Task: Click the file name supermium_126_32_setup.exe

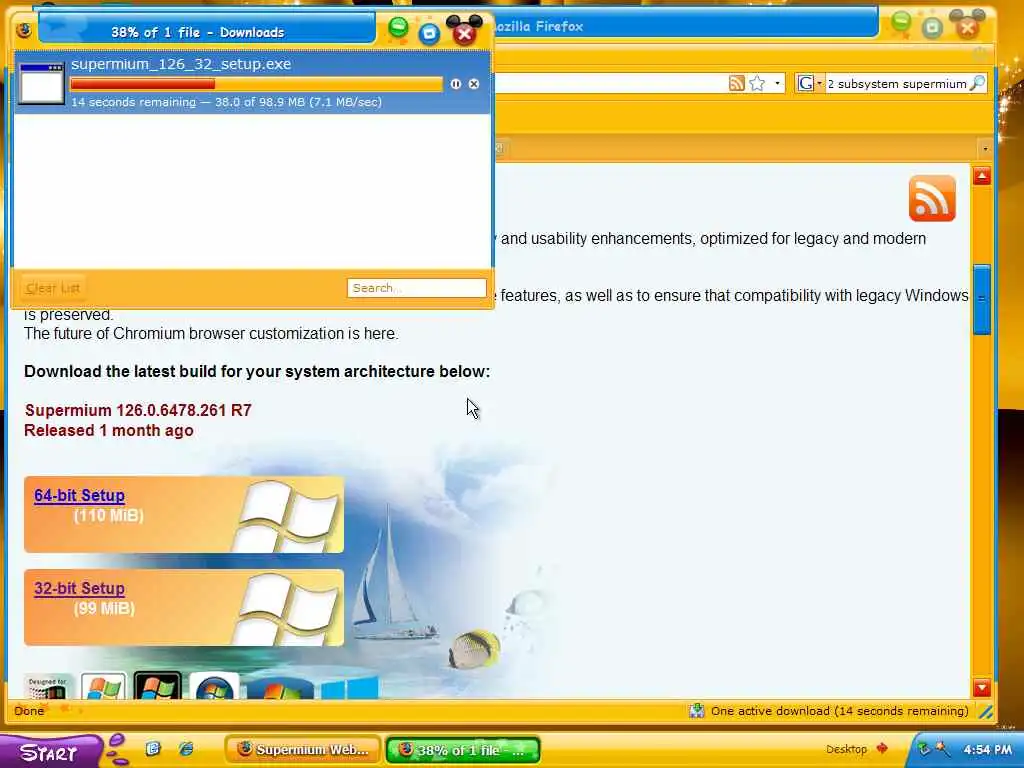Action: (x=181, y=64)
